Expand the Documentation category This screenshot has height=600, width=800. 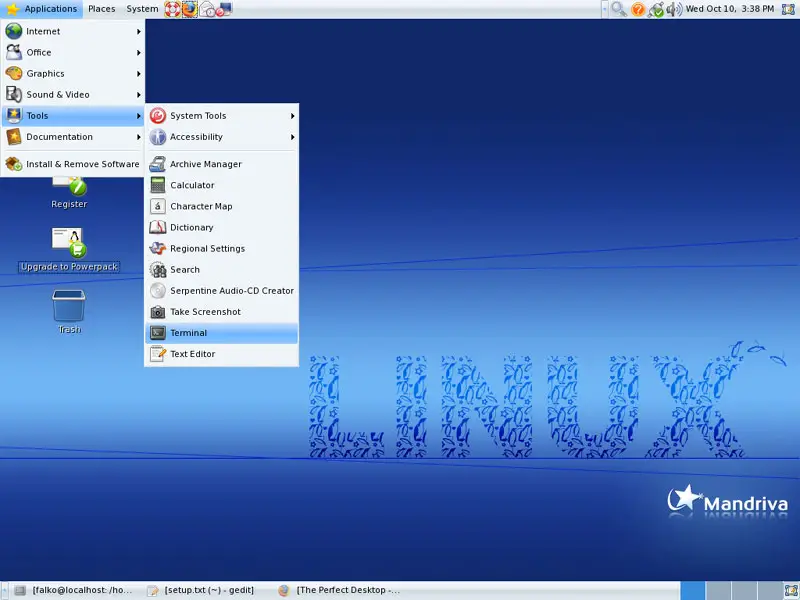(x=72, y=137)
